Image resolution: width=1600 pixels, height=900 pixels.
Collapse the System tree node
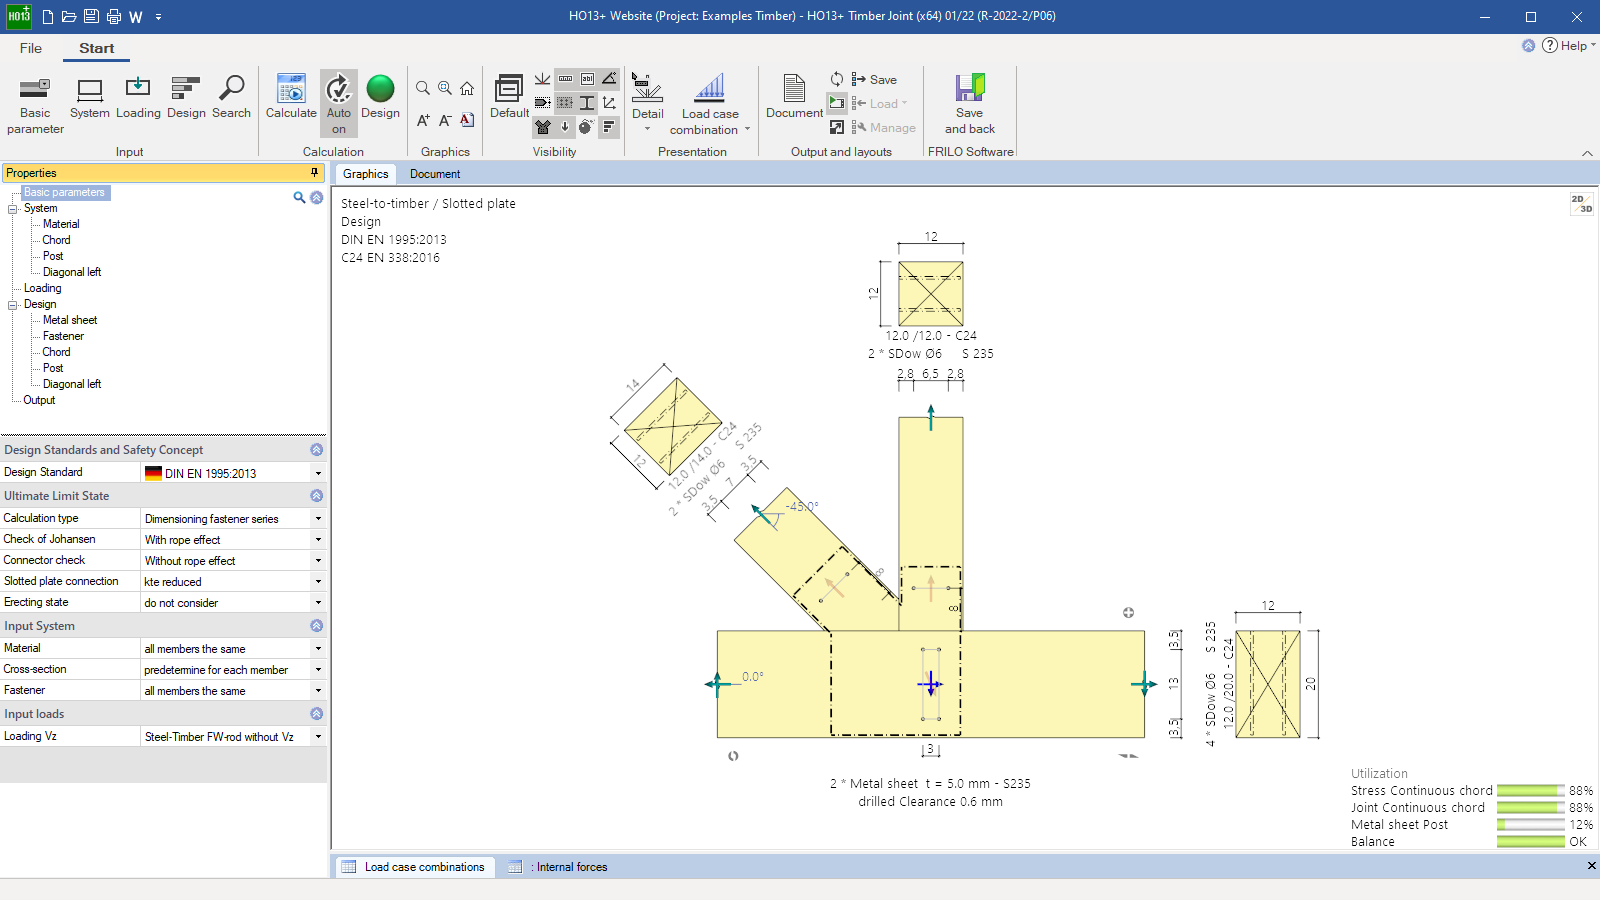coord(13,209)
